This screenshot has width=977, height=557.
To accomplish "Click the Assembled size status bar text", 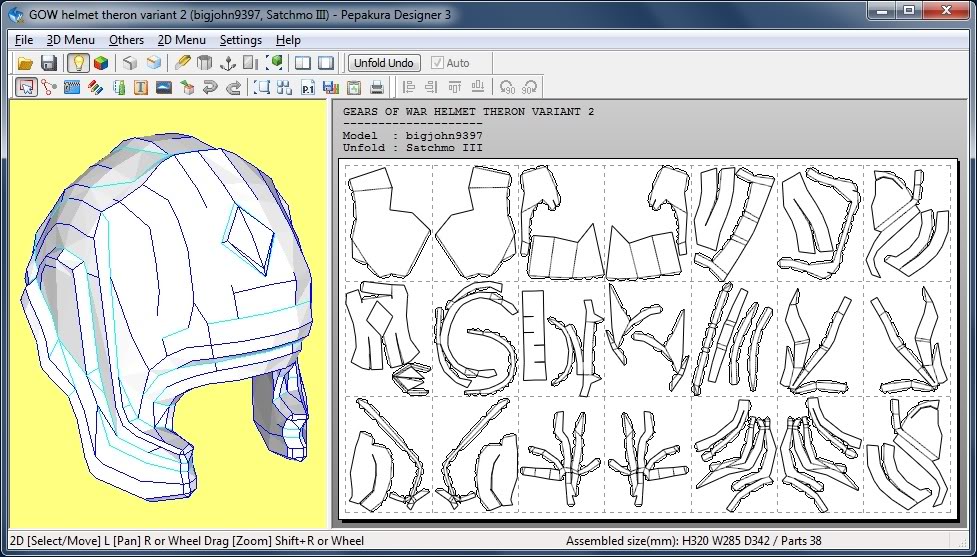I will click(x=693, y=541).
